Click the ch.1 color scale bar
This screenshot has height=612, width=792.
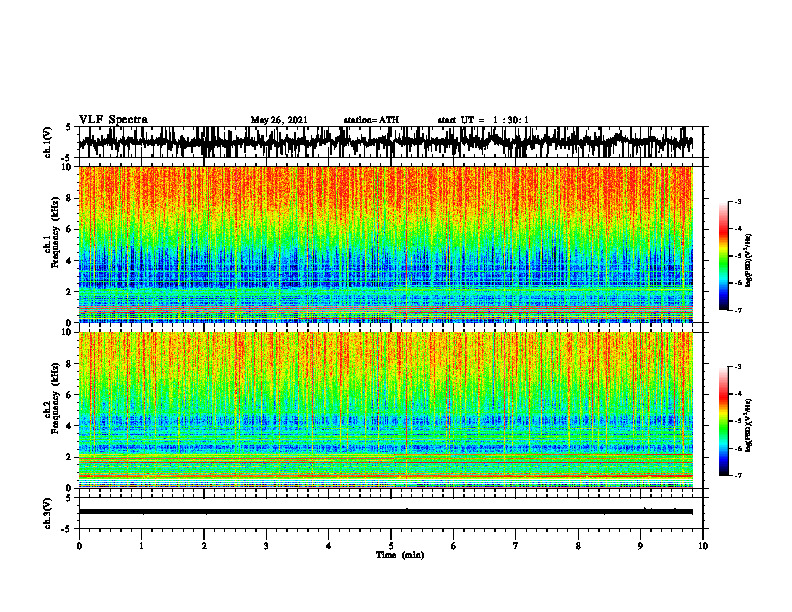point(723,256)
